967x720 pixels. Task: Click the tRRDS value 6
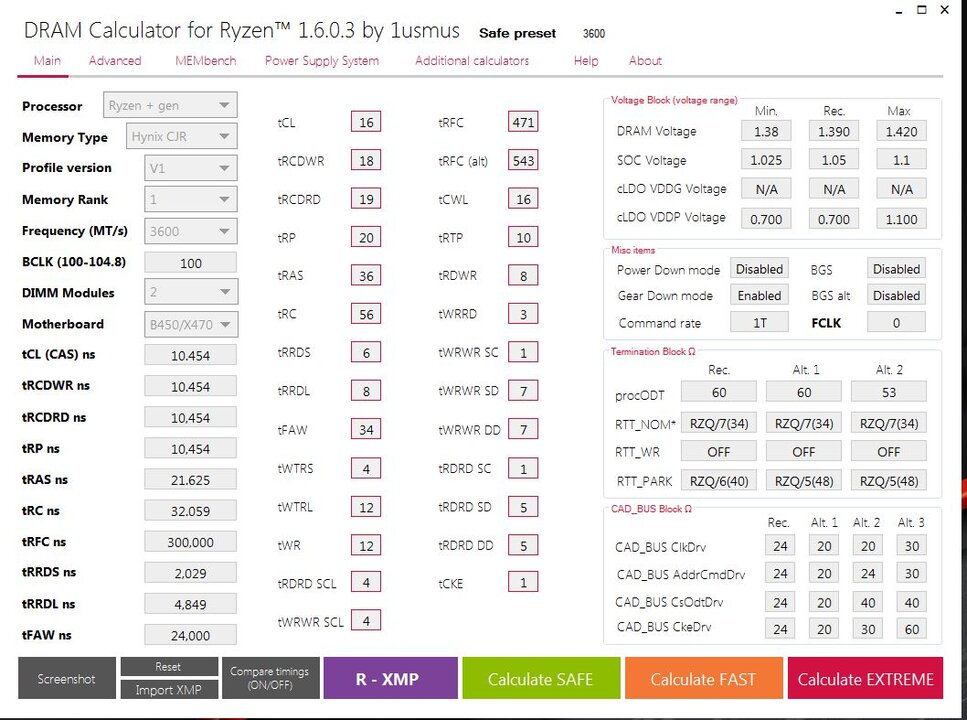click(366, 352)
